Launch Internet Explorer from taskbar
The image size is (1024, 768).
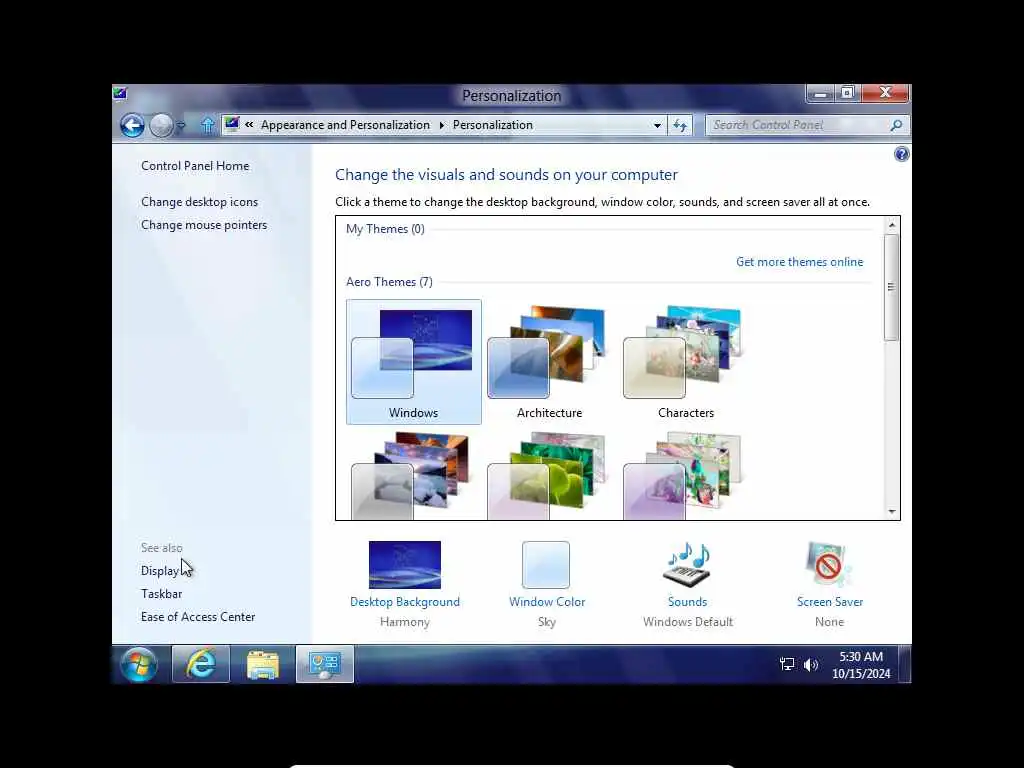(200, 664)
